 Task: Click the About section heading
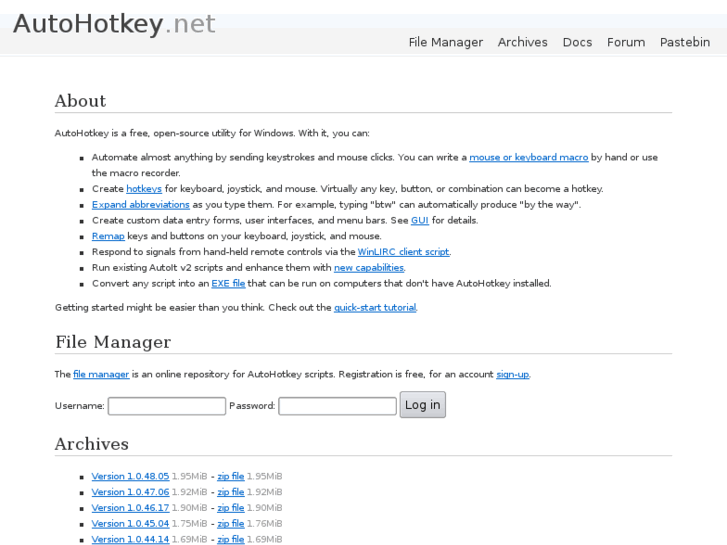(x=81, y=101)
